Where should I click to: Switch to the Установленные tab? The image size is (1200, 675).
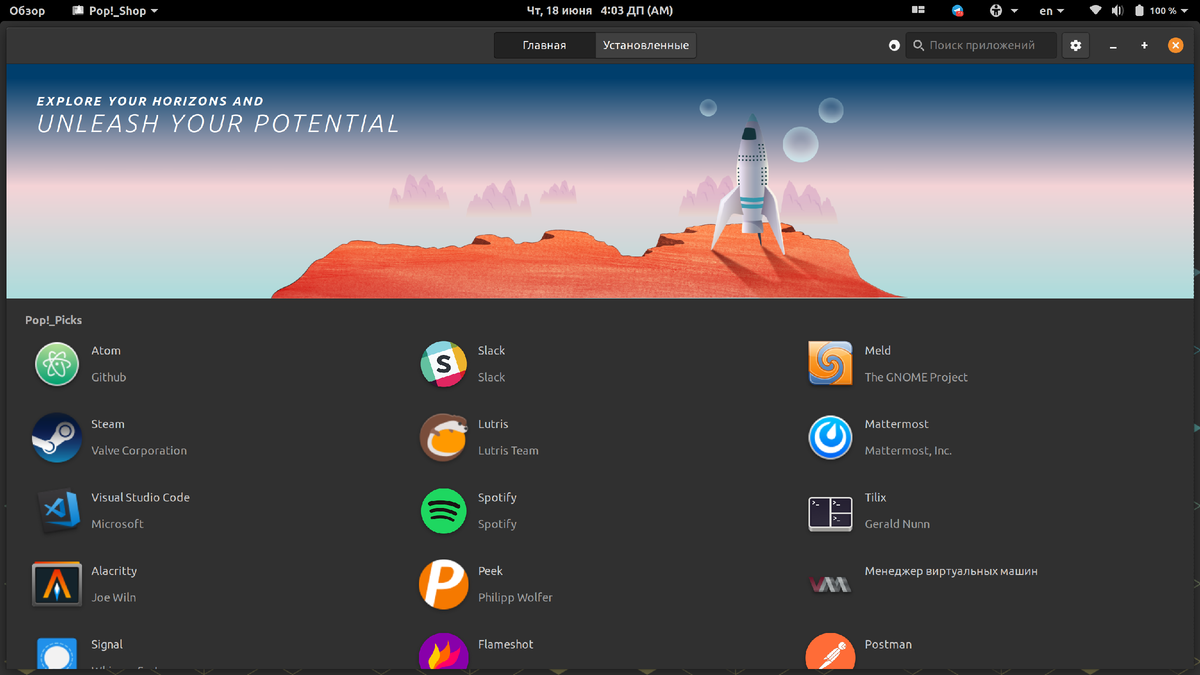point(646,45)
